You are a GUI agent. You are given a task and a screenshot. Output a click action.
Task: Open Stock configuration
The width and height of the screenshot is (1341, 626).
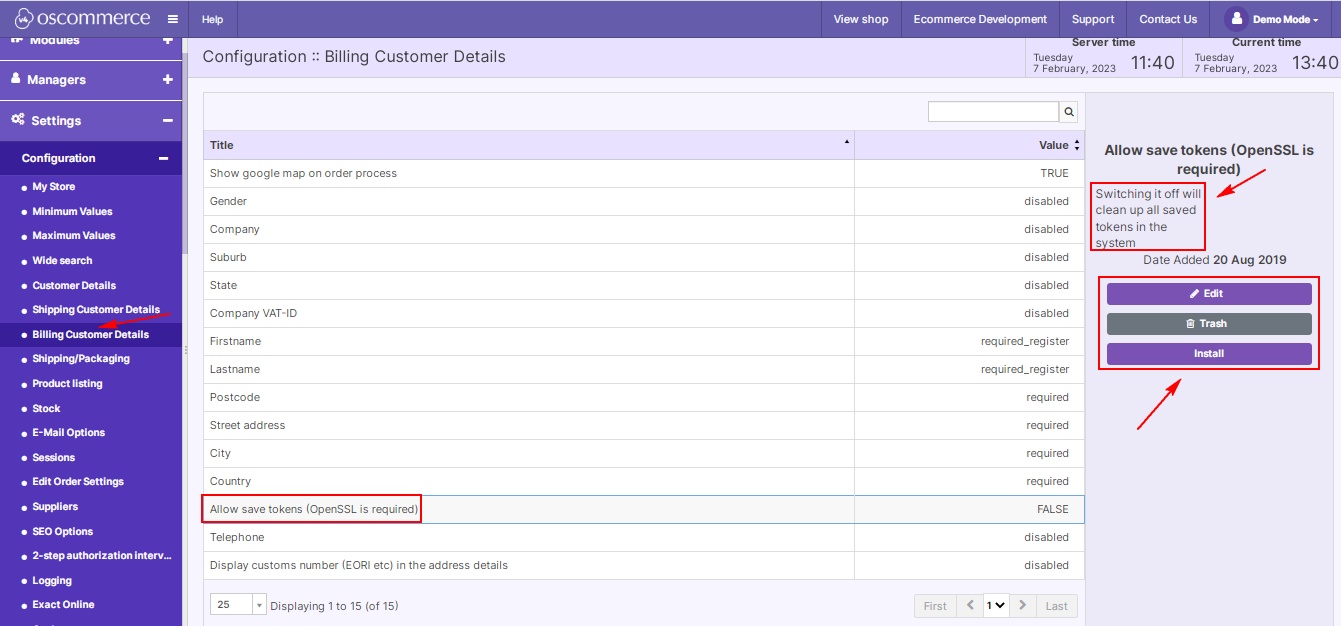click(46, 409)
